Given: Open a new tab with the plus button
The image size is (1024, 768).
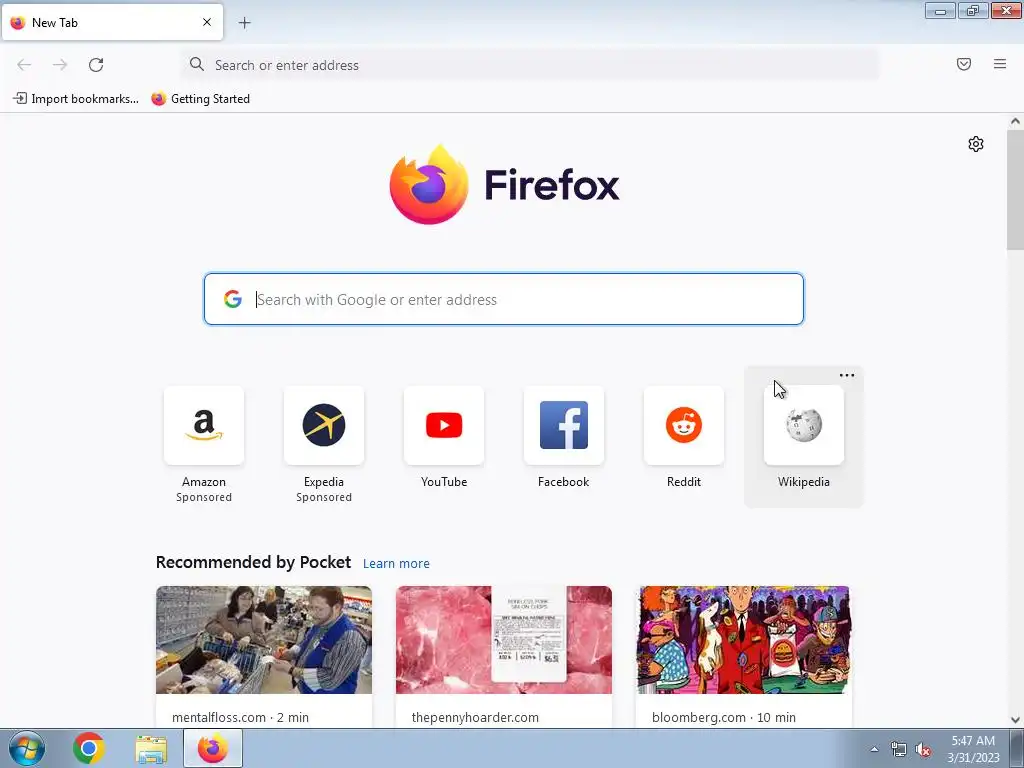Looking at the screenshot, I should click(x=244, y=23).
